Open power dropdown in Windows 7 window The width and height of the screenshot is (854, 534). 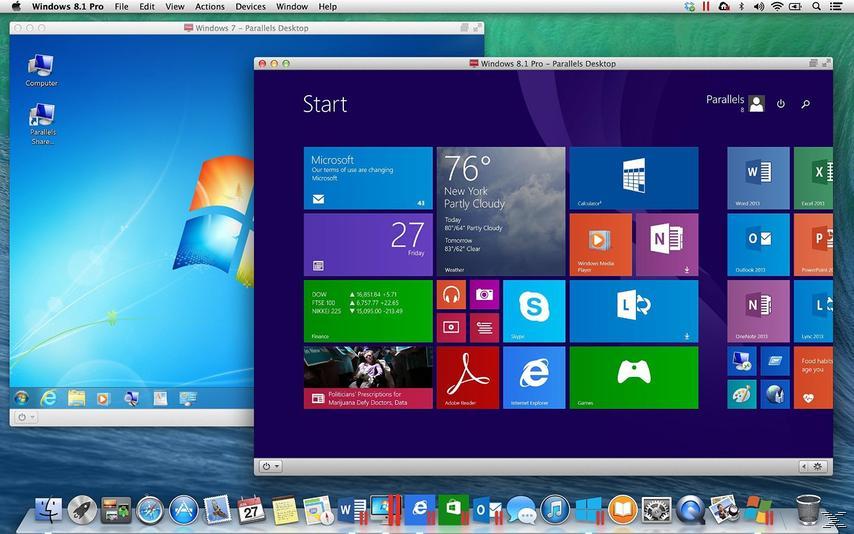26,417
